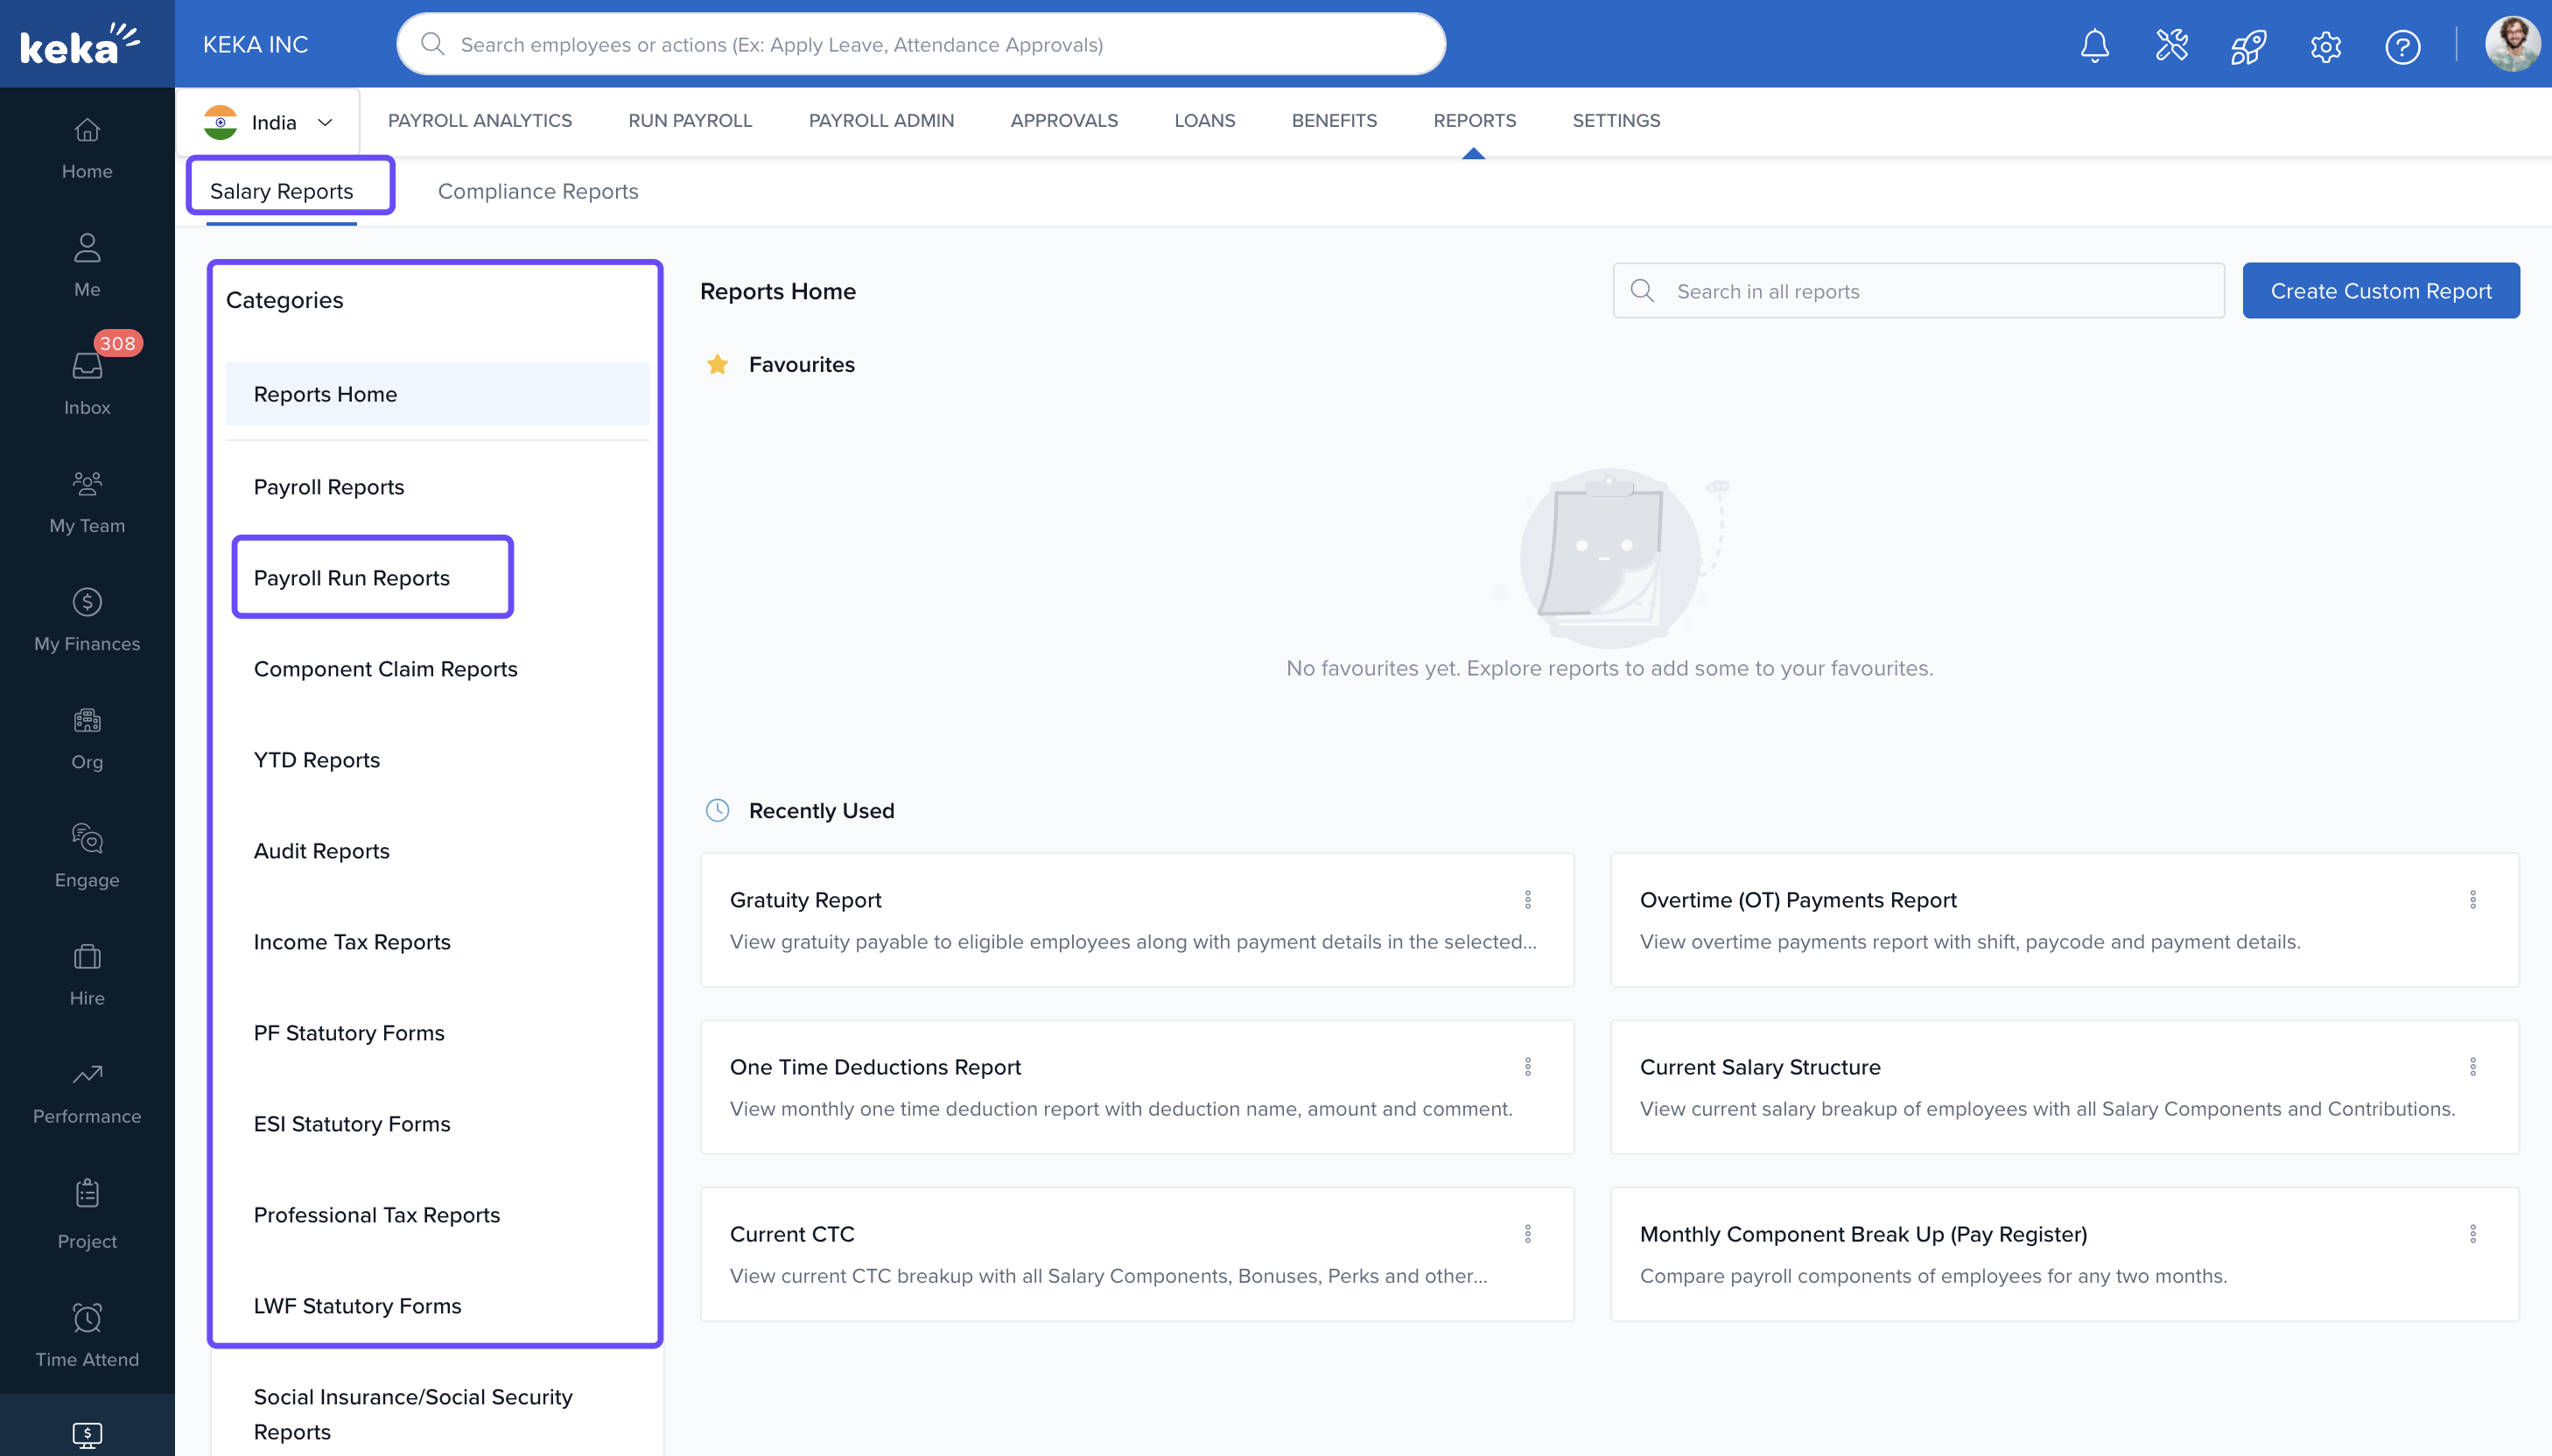Switch to Compliance Reports tab
The image size is (2552, 1456).
click(537, 191)
